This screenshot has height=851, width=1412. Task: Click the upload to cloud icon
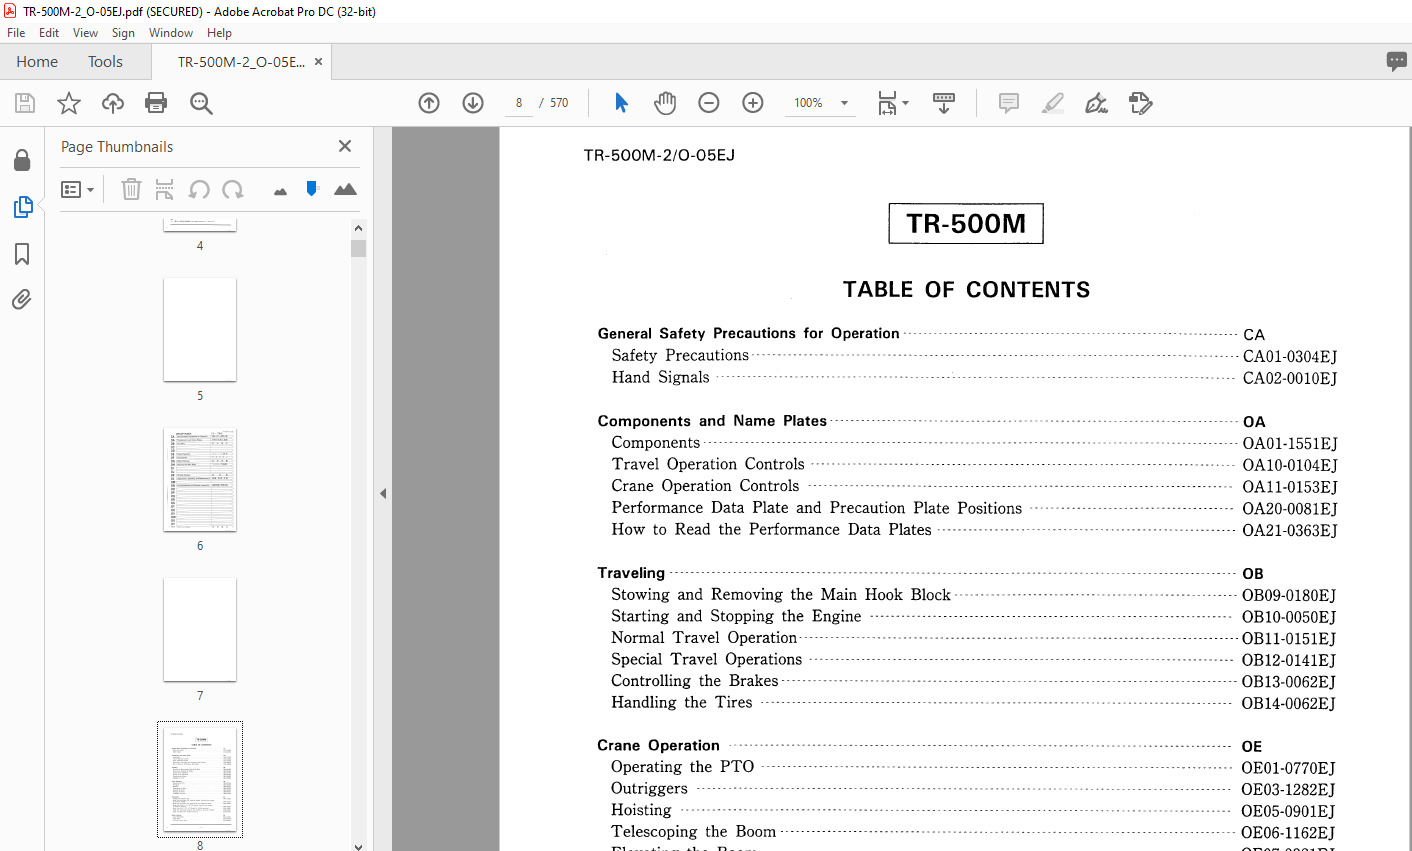(113, 103)
